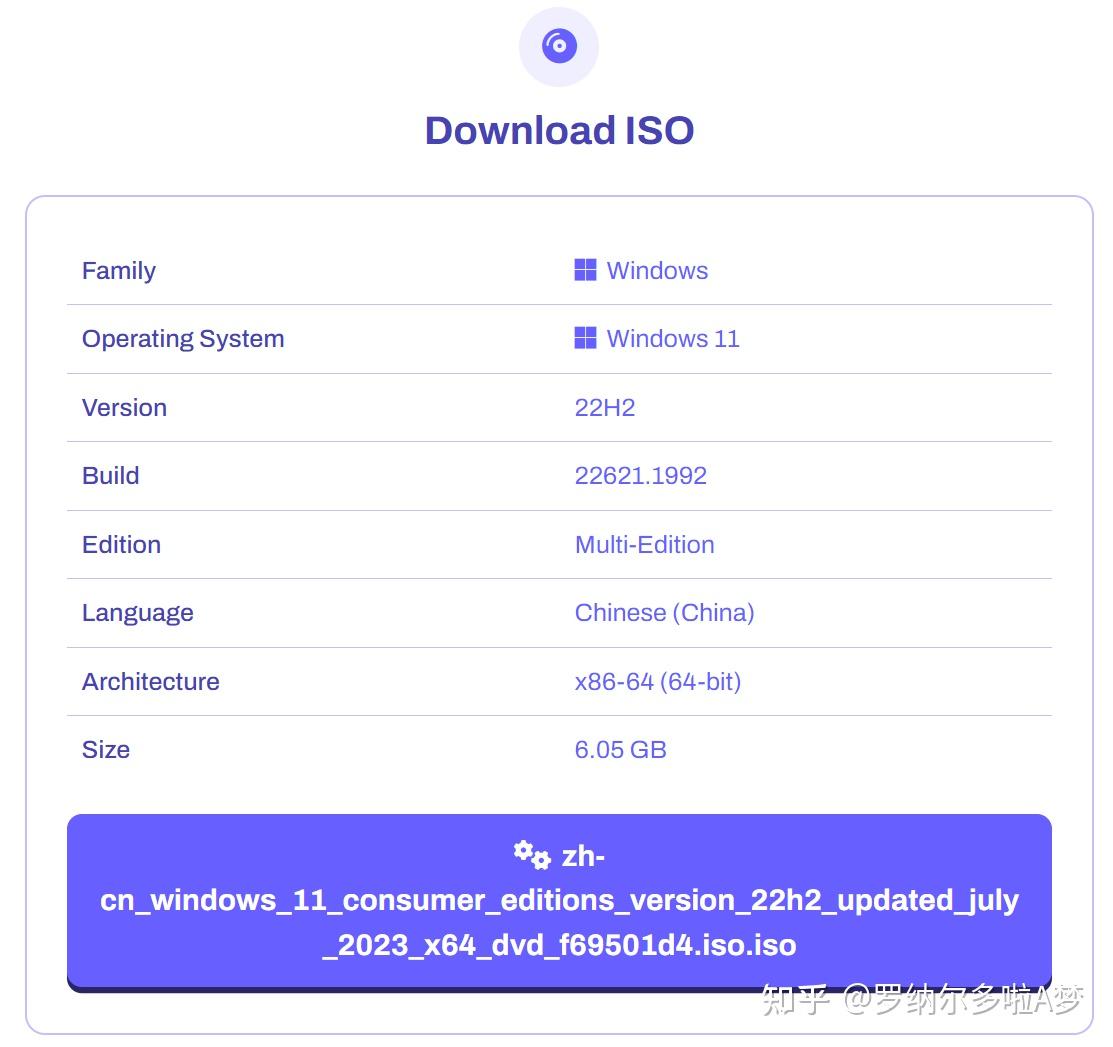The image size is (1113, 1047).
Task: Click the Family row label
Action: click(118, 270)
